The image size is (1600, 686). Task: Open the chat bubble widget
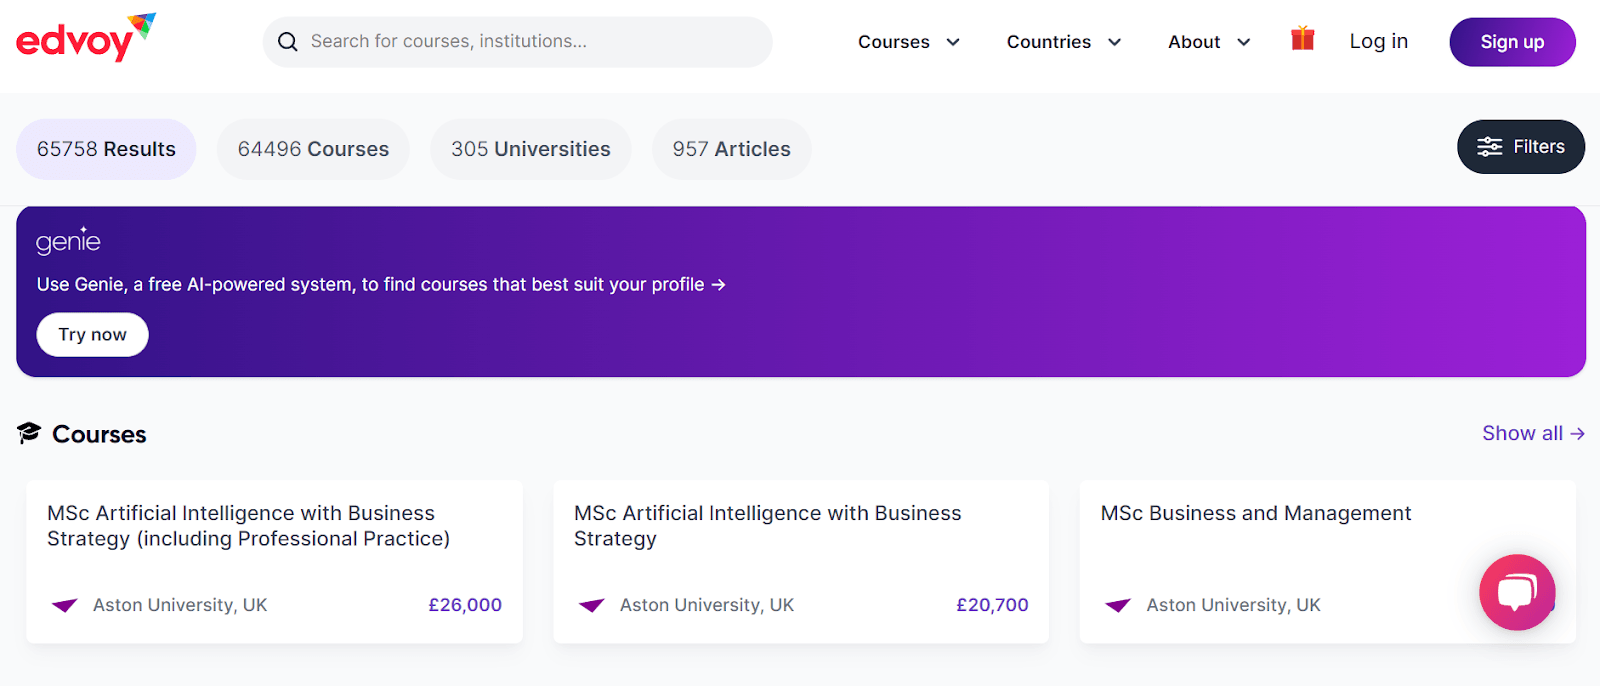click(1517, 592)
